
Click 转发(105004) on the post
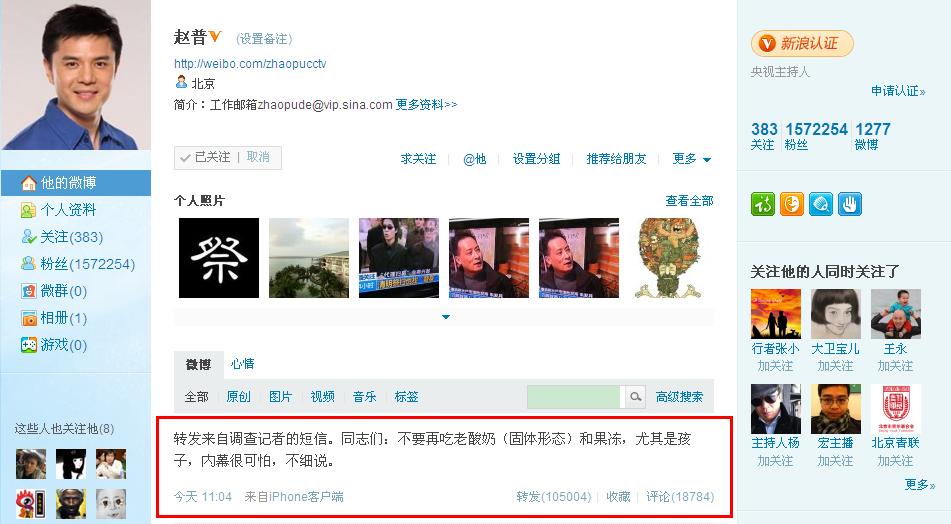(x=553, y=497)
